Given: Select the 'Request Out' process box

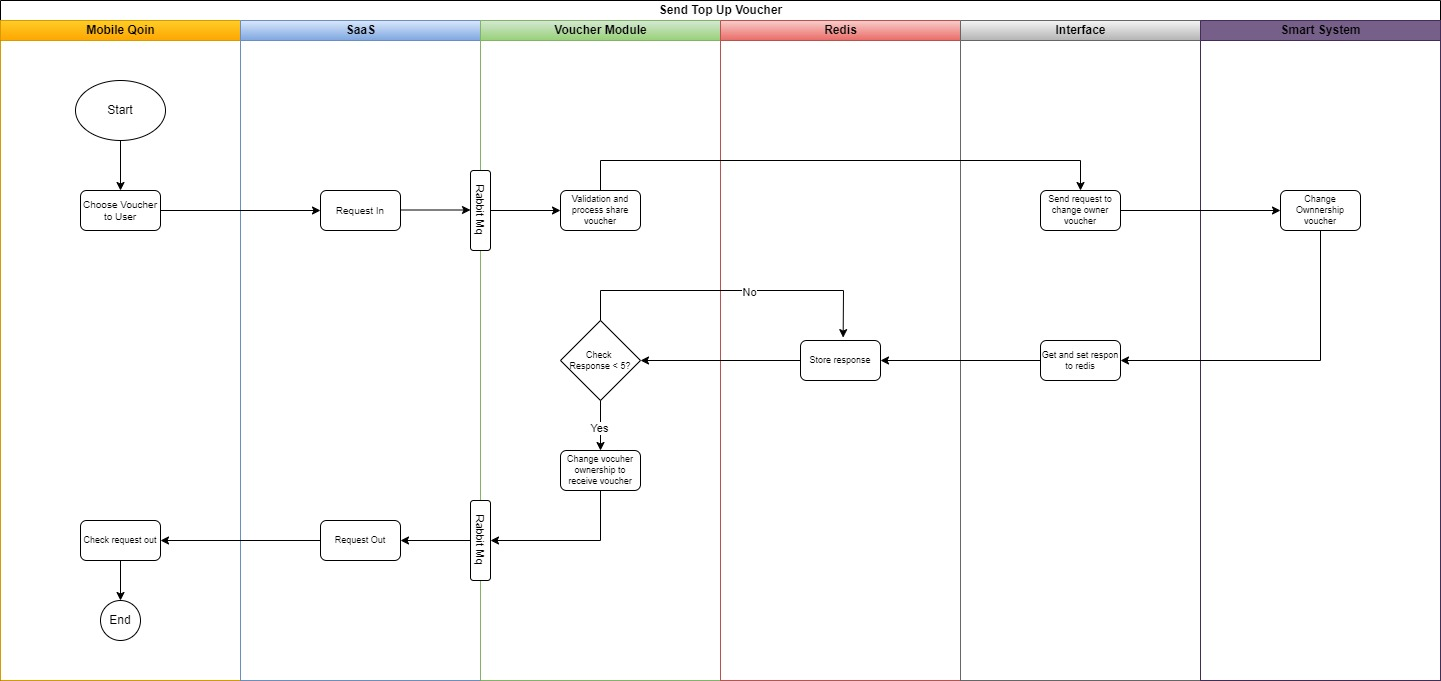Looking at the screenshot, I should point(360,540).
